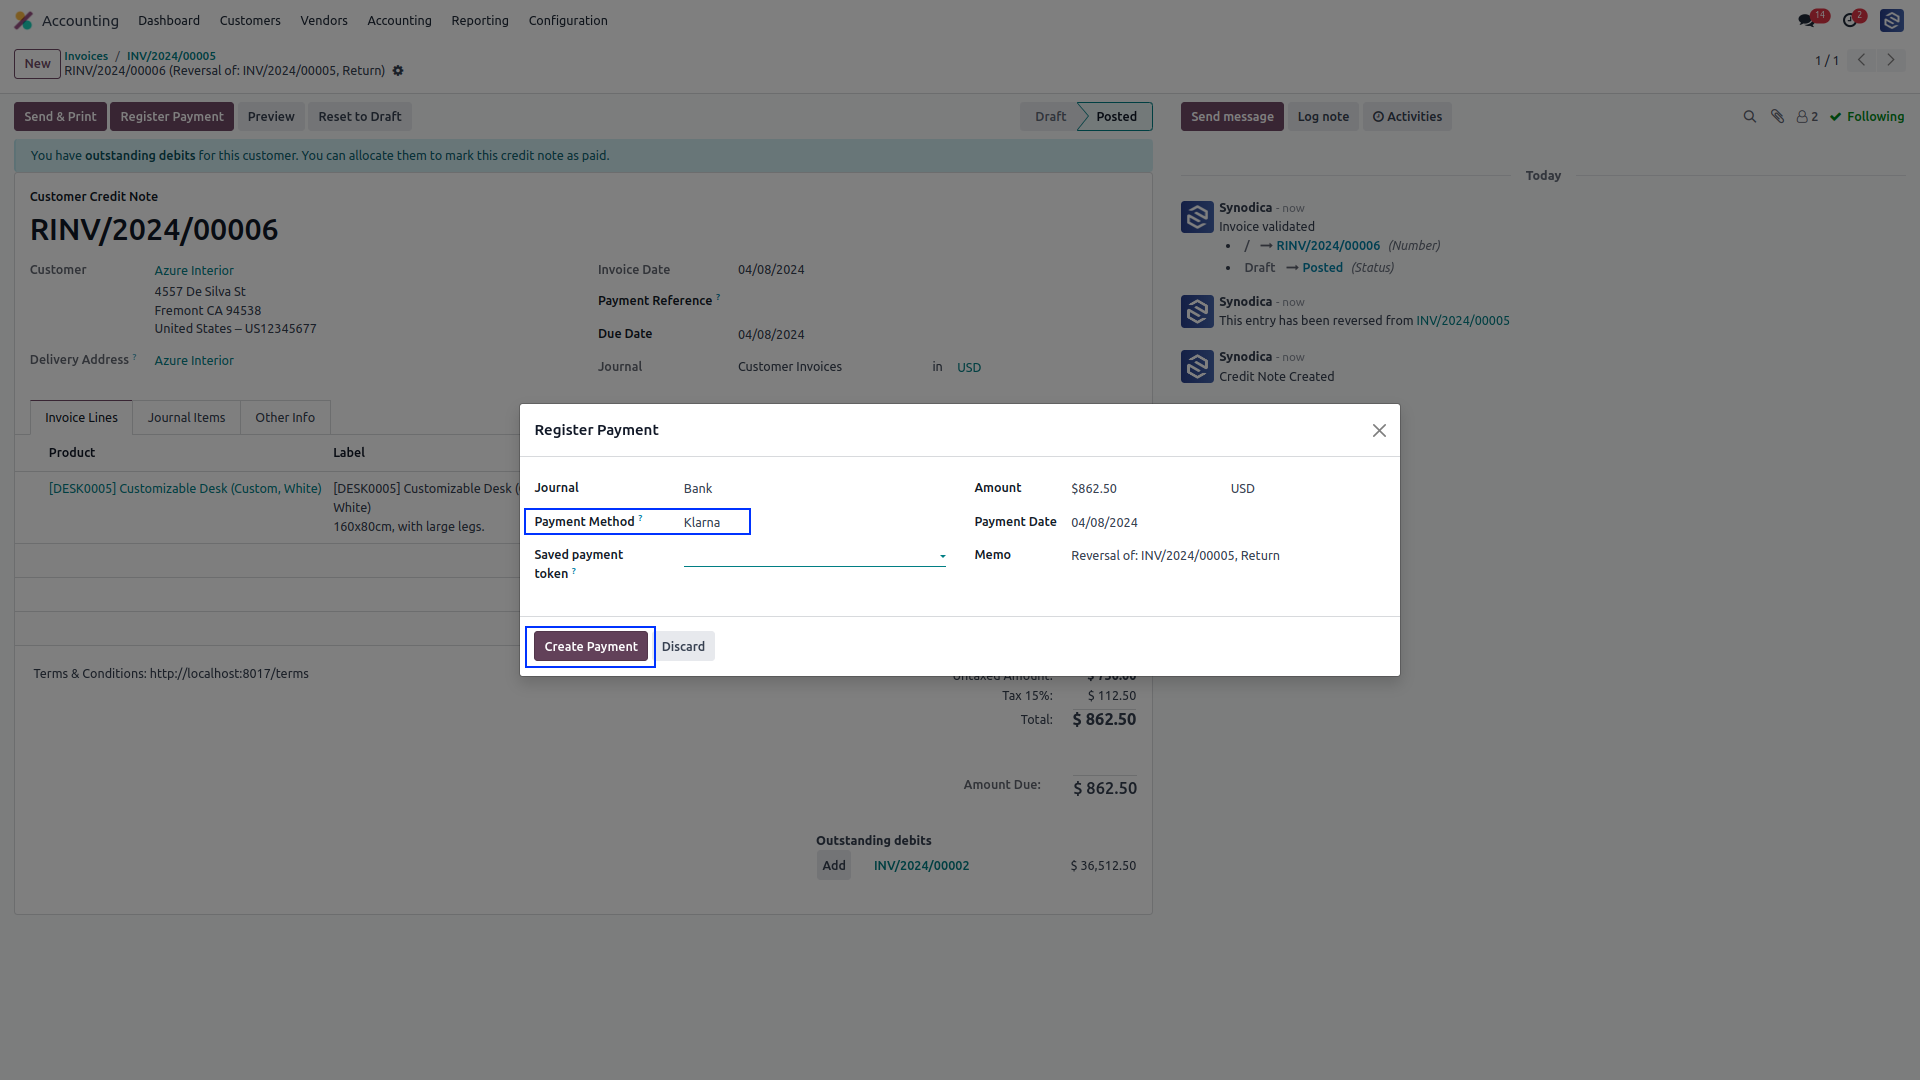Click Create Payment button

[591, 647]
